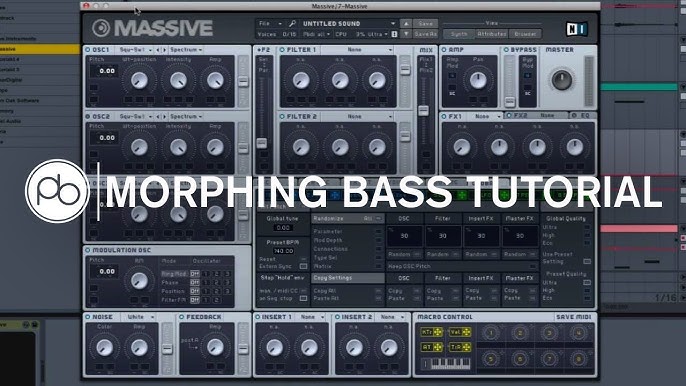Click macro knob 2
The image size is (686, 386).
coord(520,333)
